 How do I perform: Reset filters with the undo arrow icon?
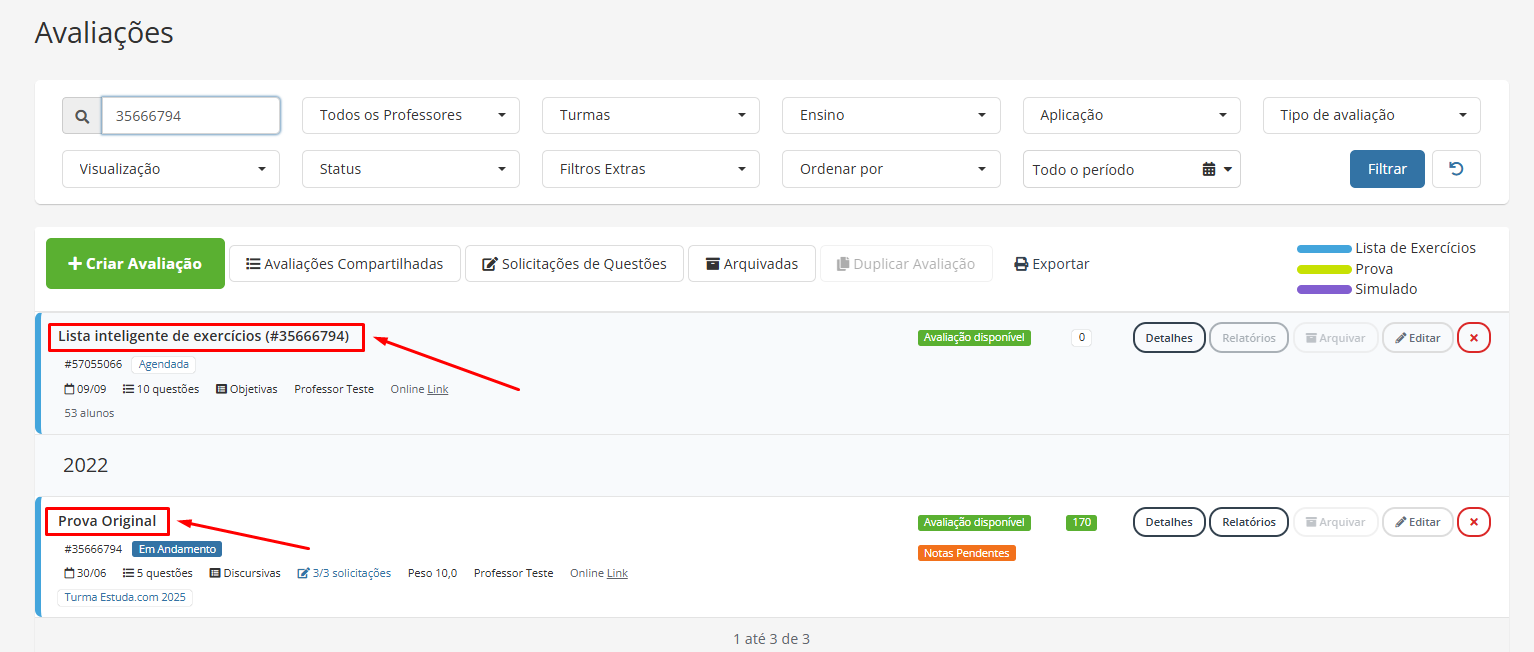pyautogui.click(x=1456, y=169)
